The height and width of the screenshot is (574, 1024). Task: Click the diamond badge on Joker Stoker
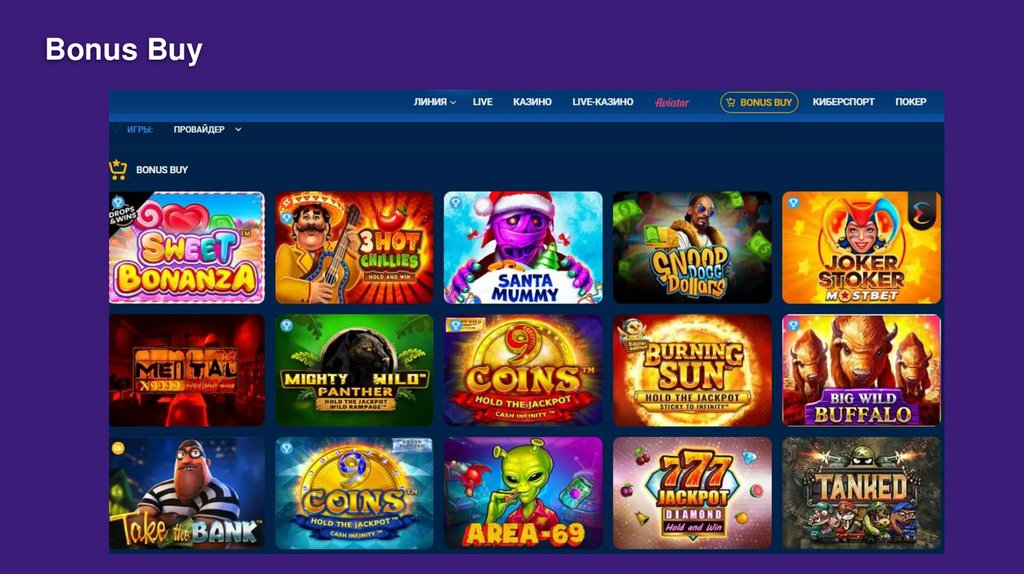pos(793,202)
